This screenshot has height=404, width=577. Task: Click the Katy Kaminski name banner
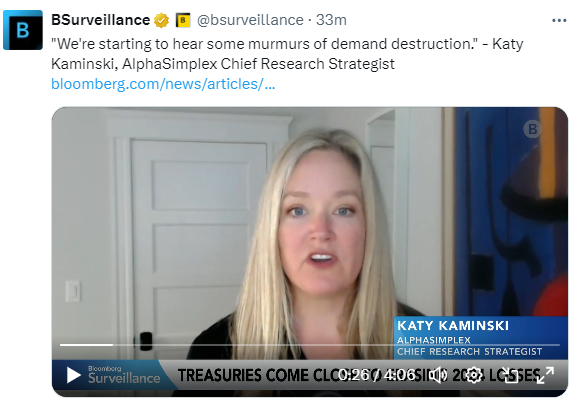point(481,337)
